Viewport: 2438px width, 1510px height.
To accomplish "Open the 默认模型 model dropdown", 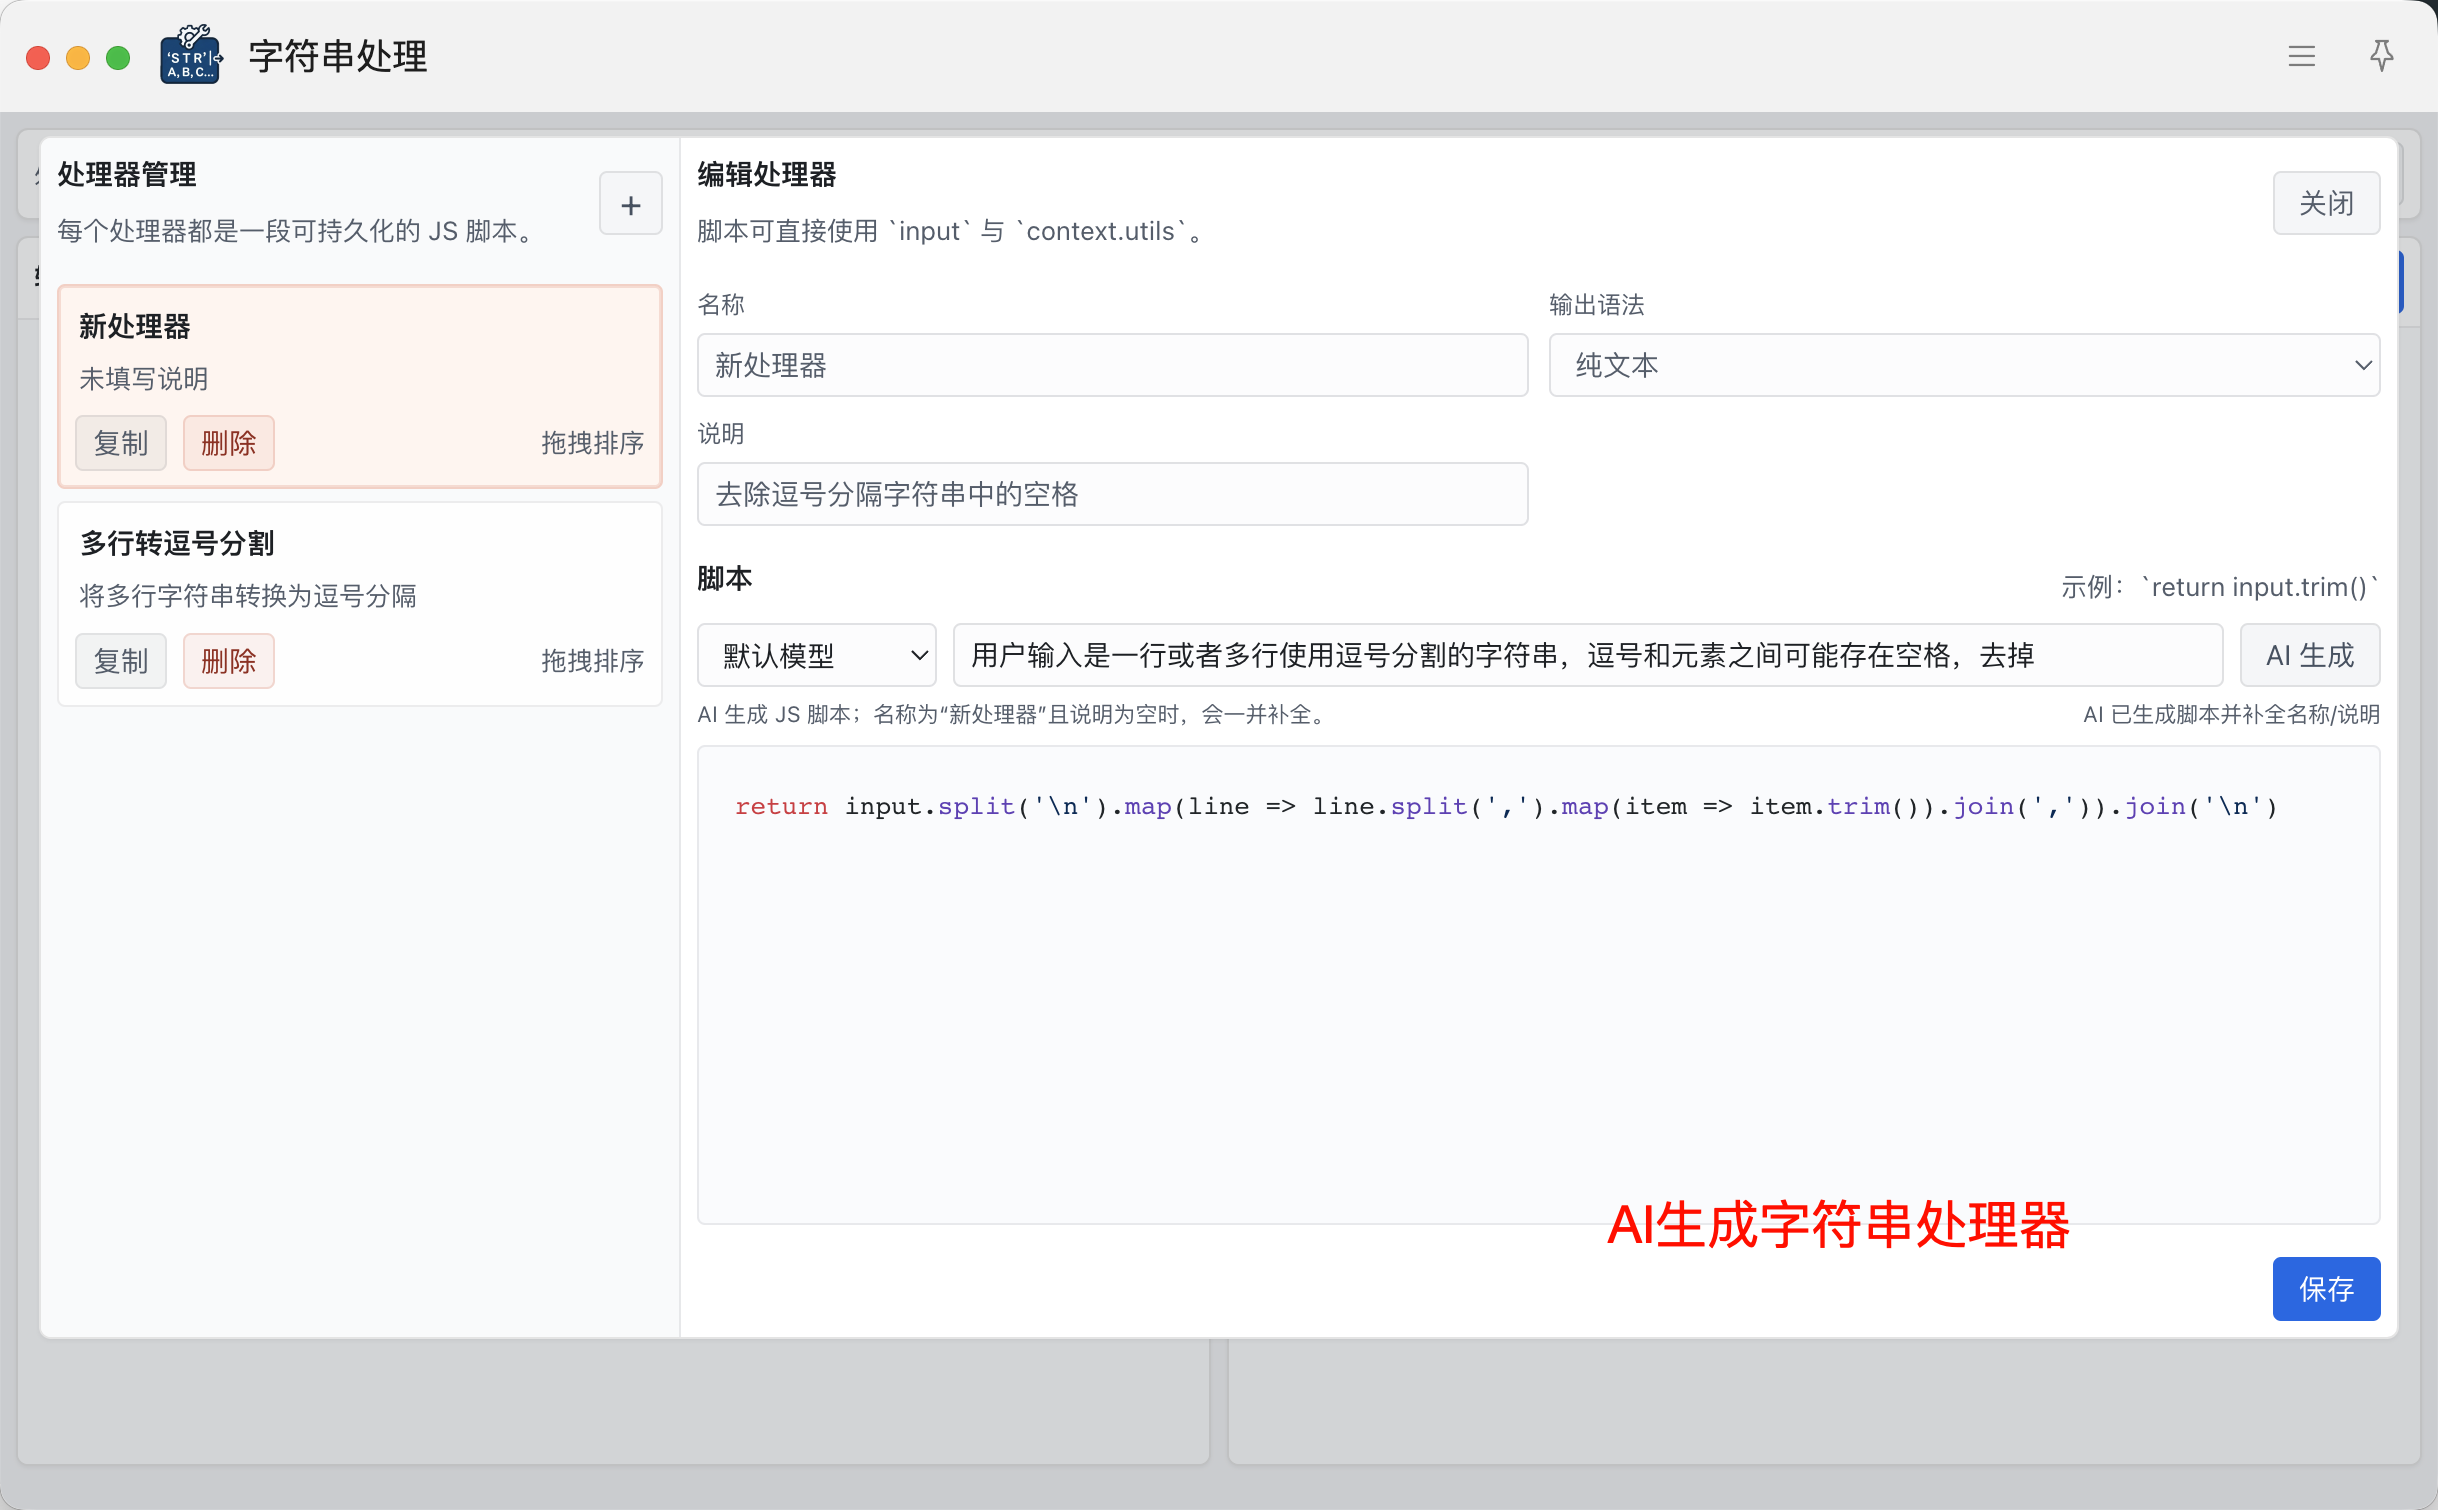I will [816, 655].
